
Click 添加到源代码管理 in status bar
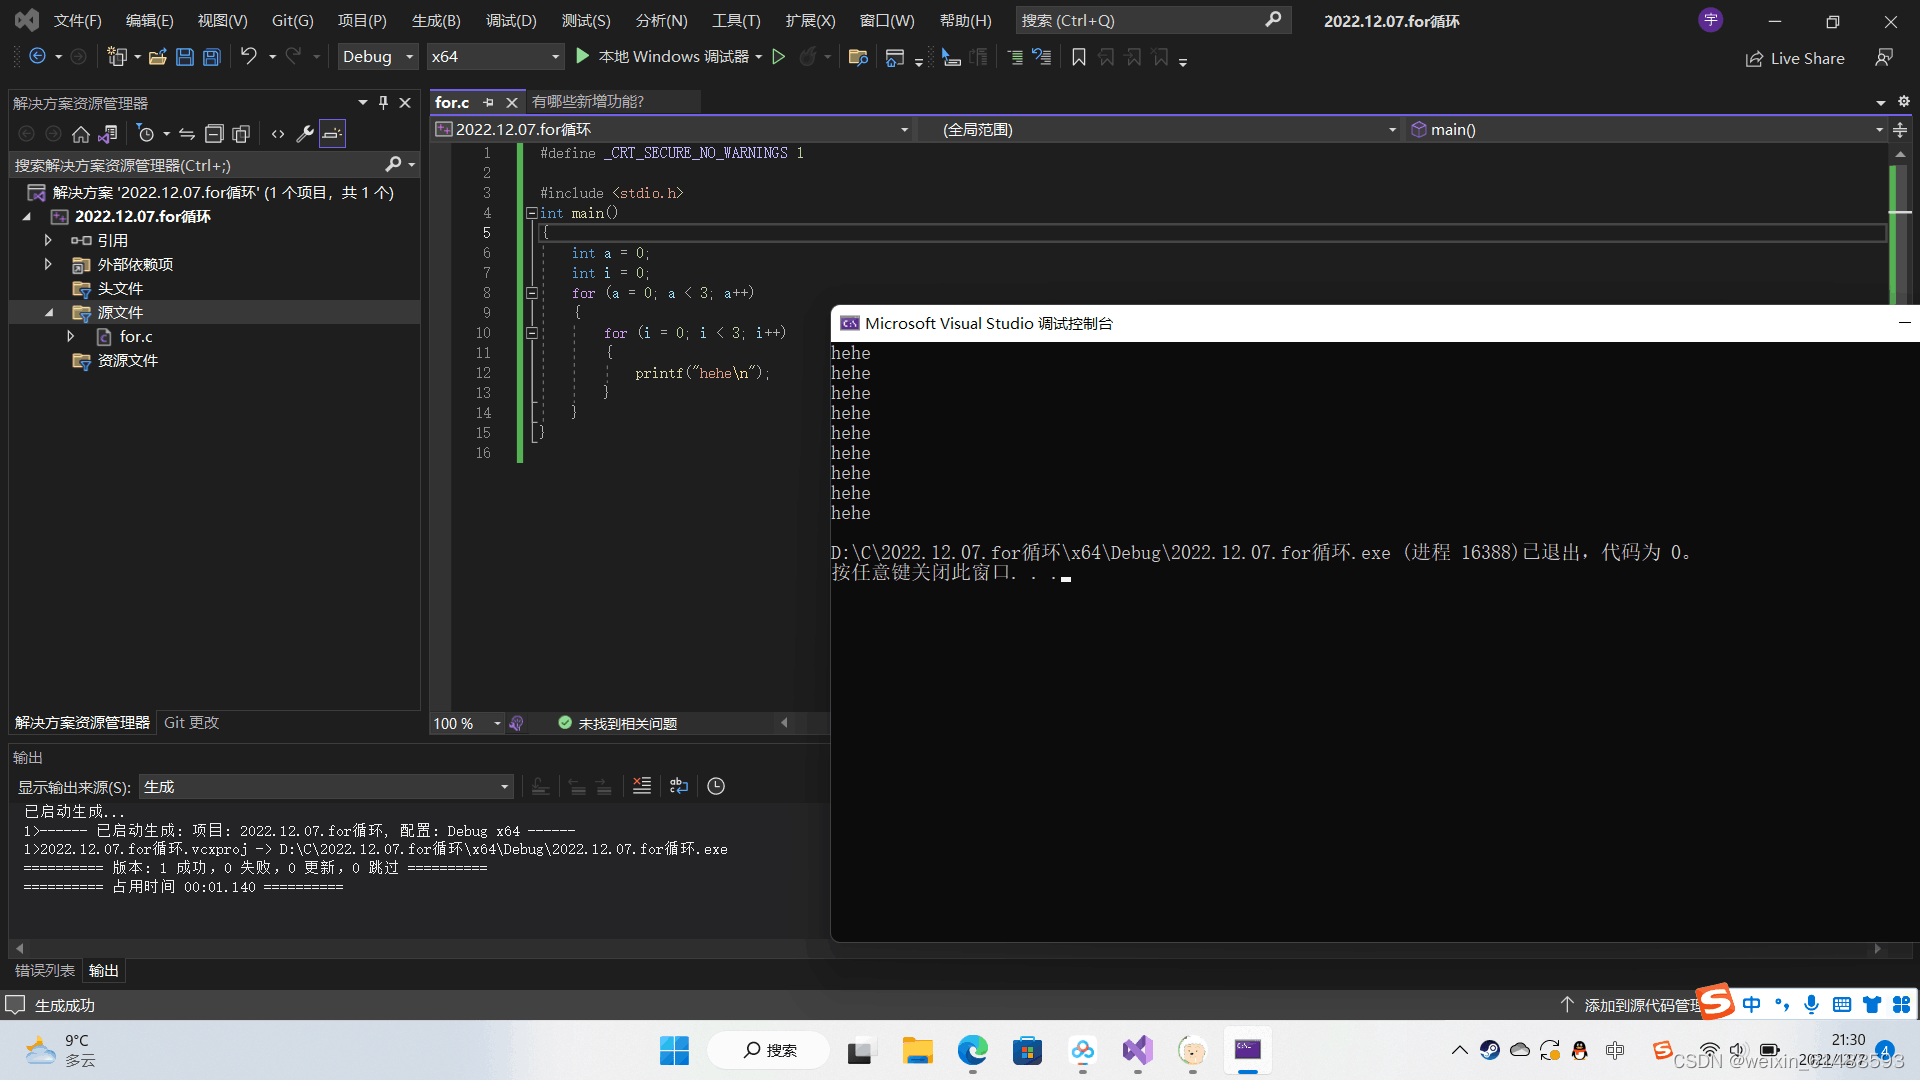1632,1005
